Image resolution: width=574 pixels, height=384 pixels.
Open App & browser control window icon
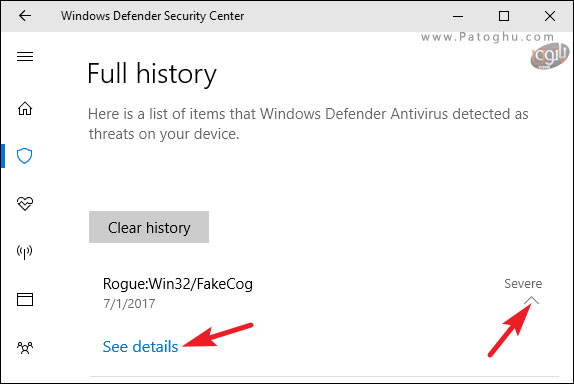pyautogui.click(x=25, y=299)
